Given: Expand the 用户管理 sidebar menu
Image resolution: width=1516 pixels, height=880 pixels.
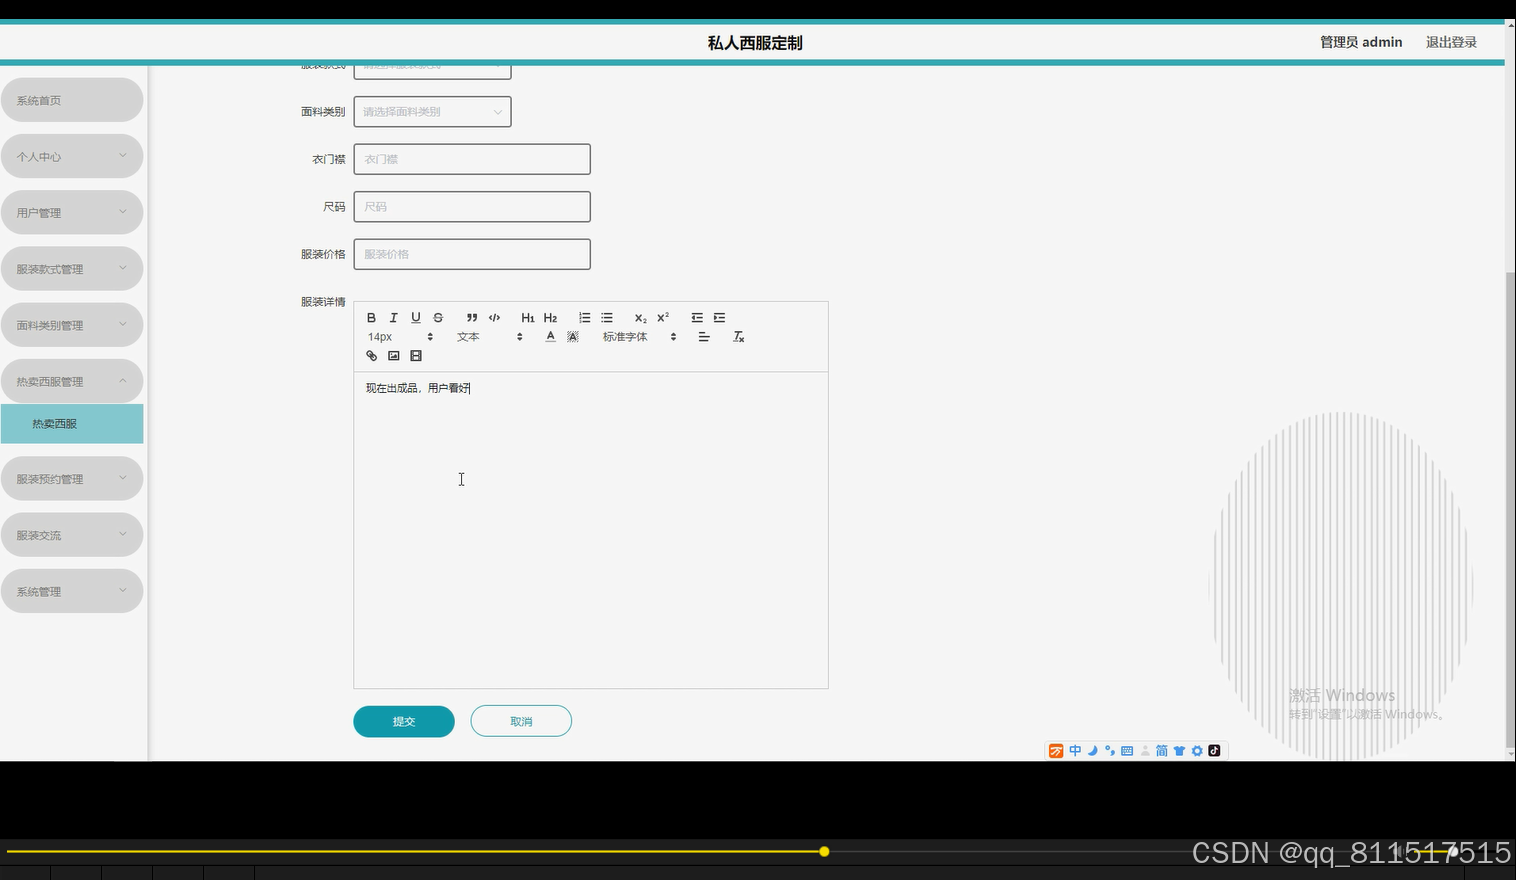Looking at the screenshot, I should pyautogui.click(x=72, y=212).
